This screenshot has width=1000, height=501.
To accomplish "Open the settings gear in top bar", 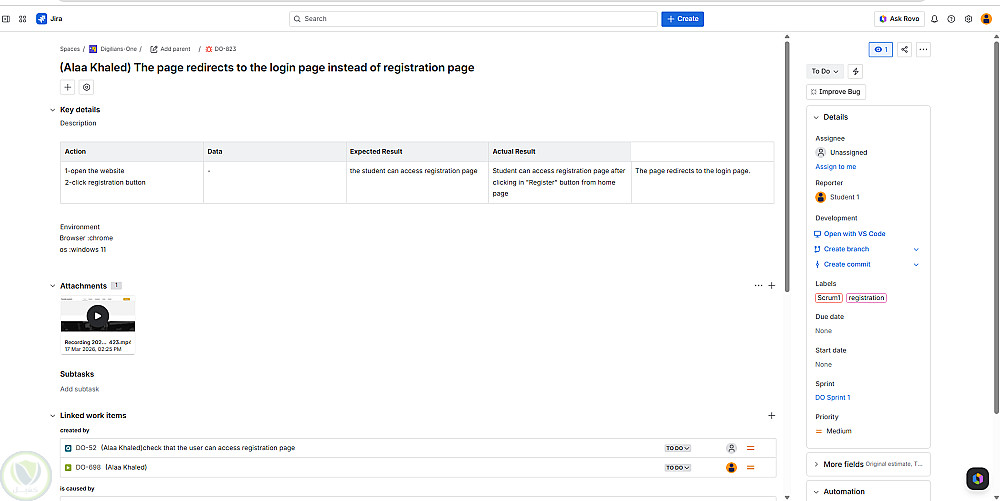I will [x=968, y=19].
